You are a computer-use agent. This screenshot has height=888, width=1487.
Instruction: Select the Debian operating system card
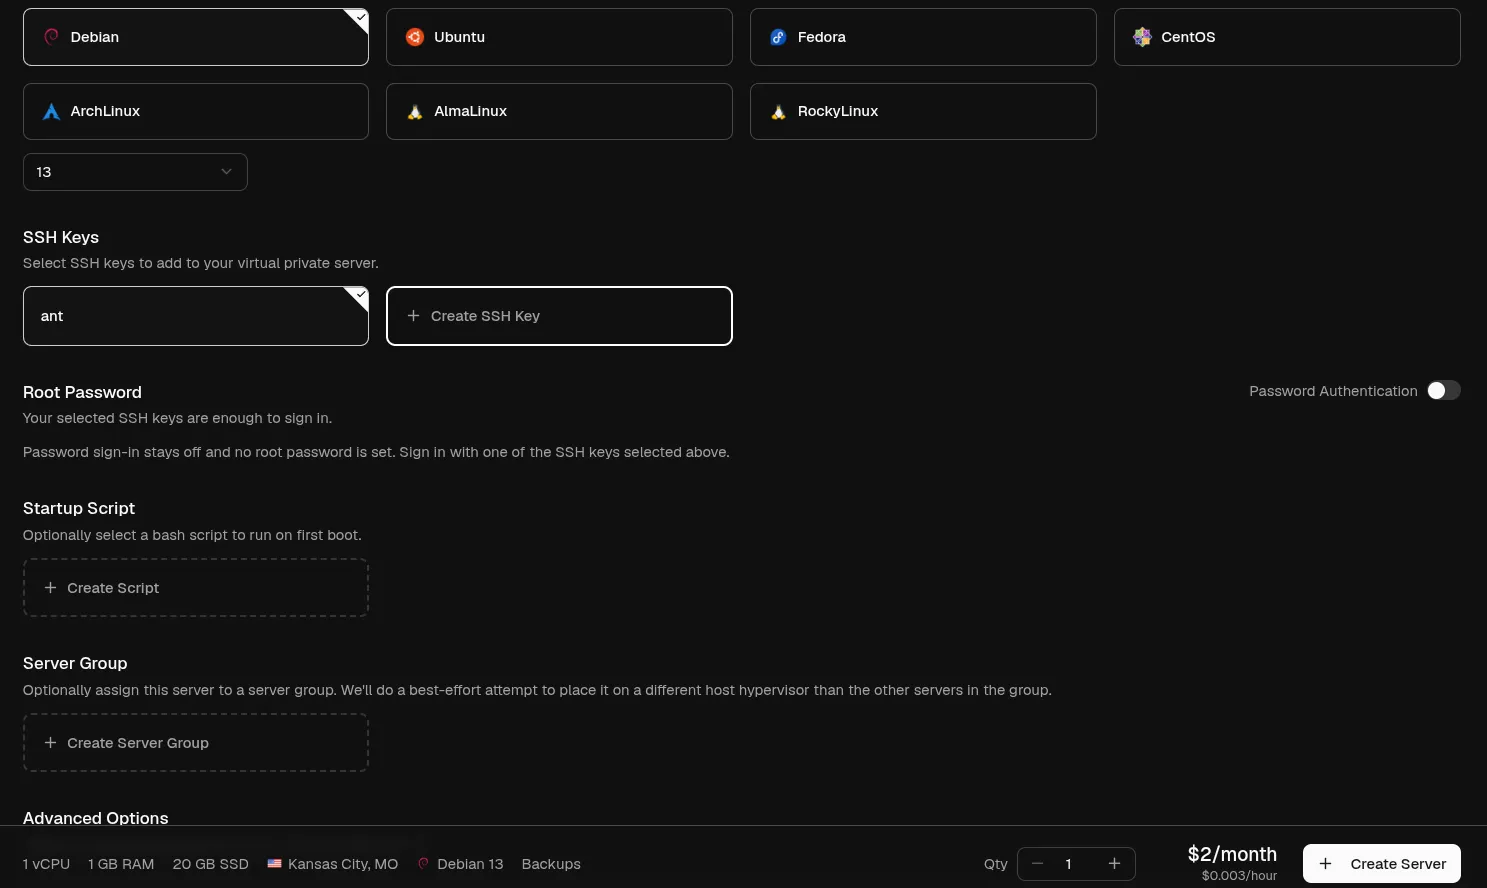click(196, 37)
